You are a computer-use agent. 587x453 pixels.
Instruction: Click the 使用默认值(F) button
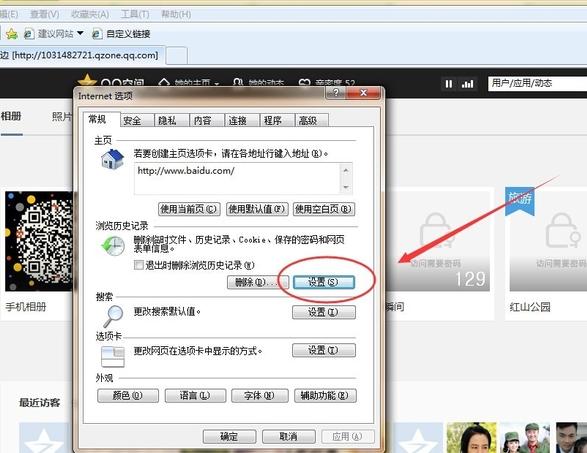257,209
